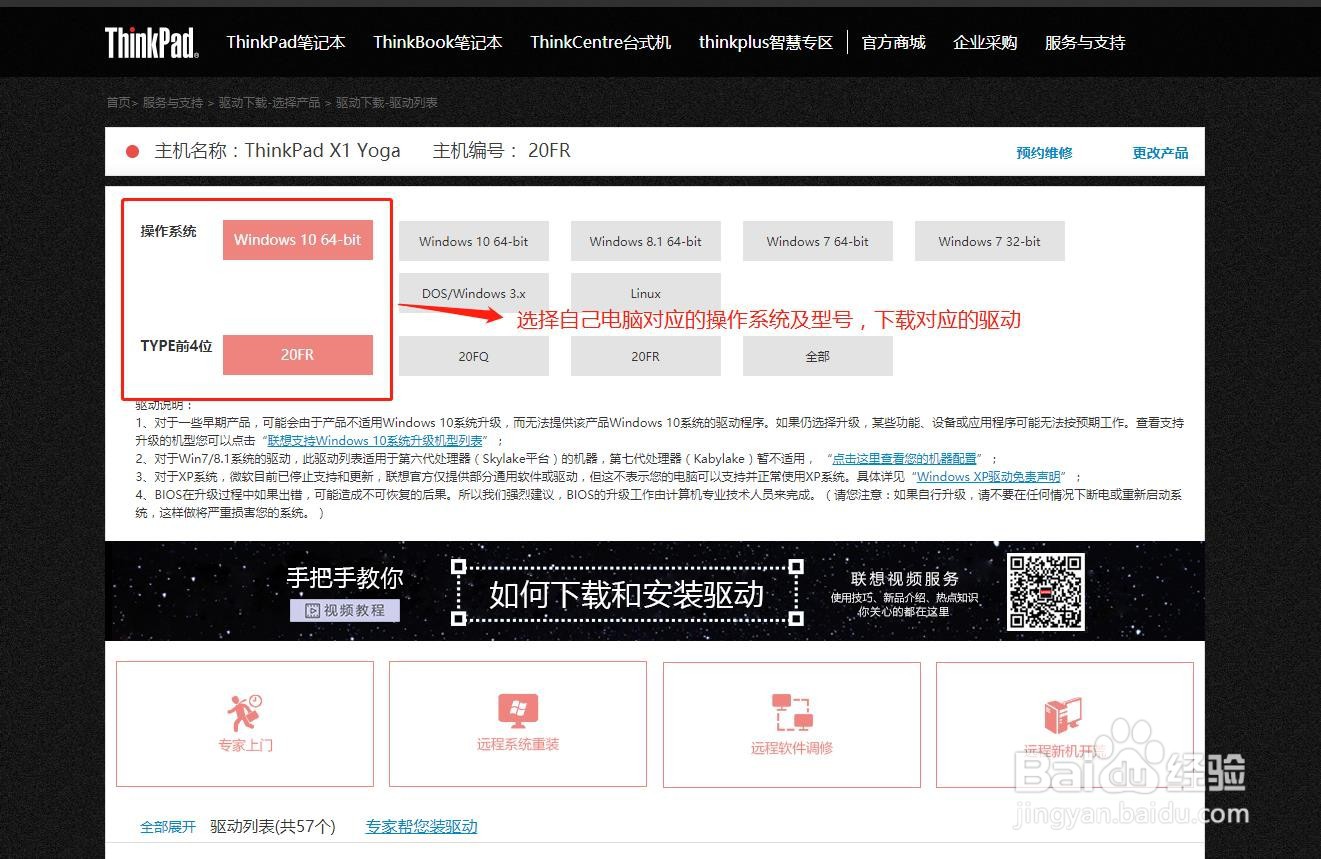Image resolution: width=1321 pixels, height=859 pixels.
Task: Click 服务与支持 breadcrumb link
Action: click(x=173, y=102)
